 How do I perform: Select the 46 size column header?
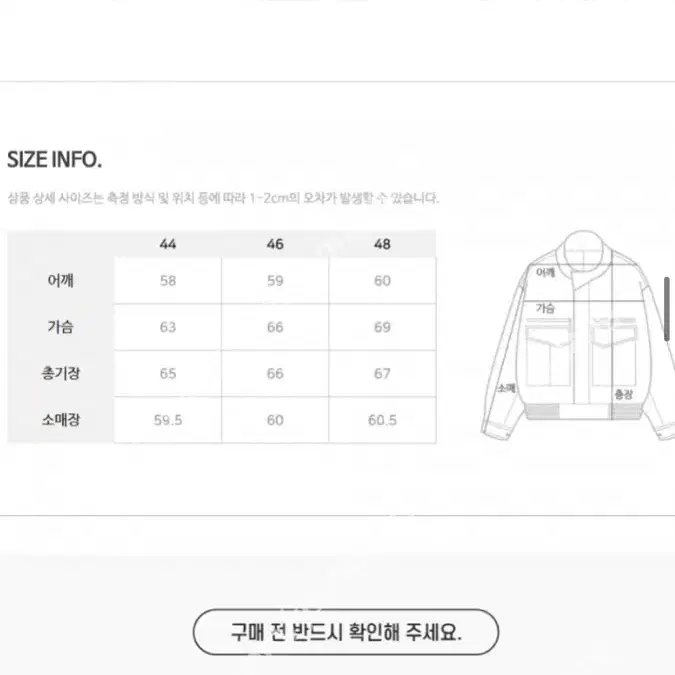[x=275, y=244]
